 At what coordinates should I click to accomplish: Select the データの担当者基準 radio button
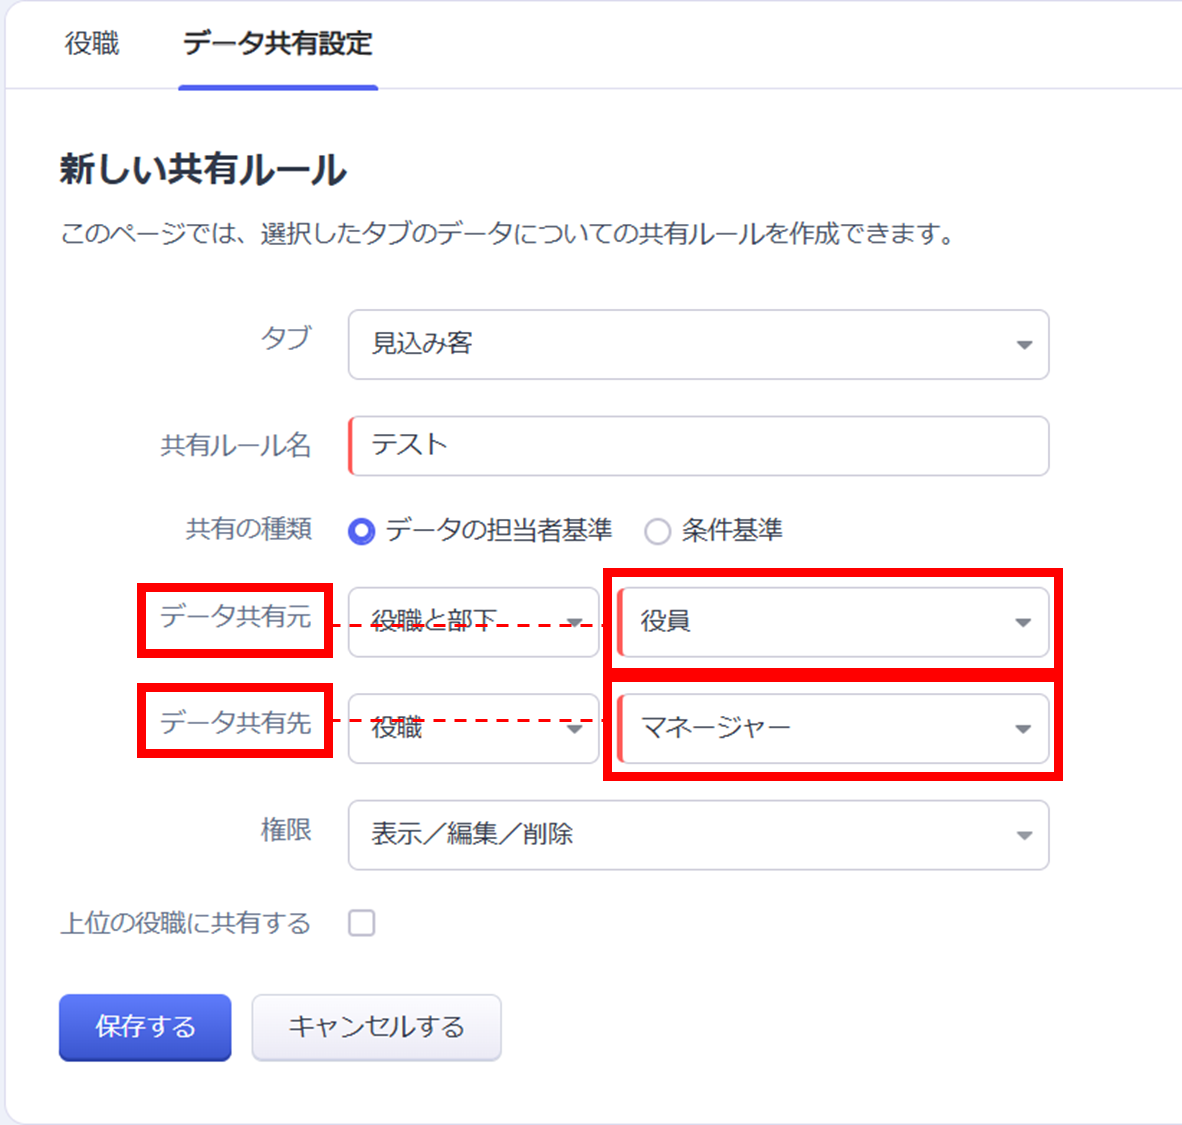(x=362, y=531)
